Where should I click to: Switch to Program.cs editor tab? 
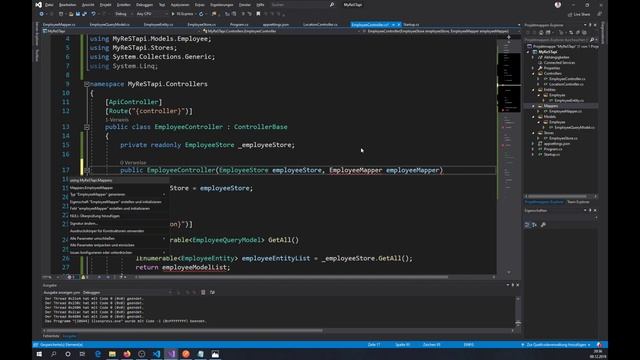[239, 25]
